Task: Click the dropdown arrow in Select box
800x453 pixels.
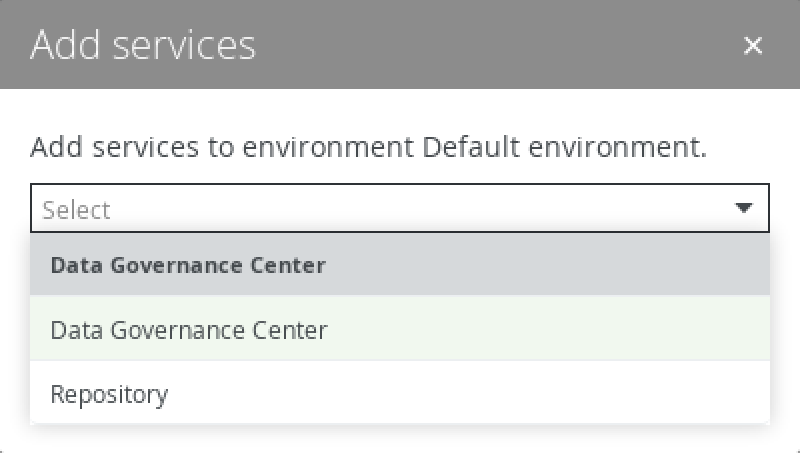Action: click(x=743, y=209)
